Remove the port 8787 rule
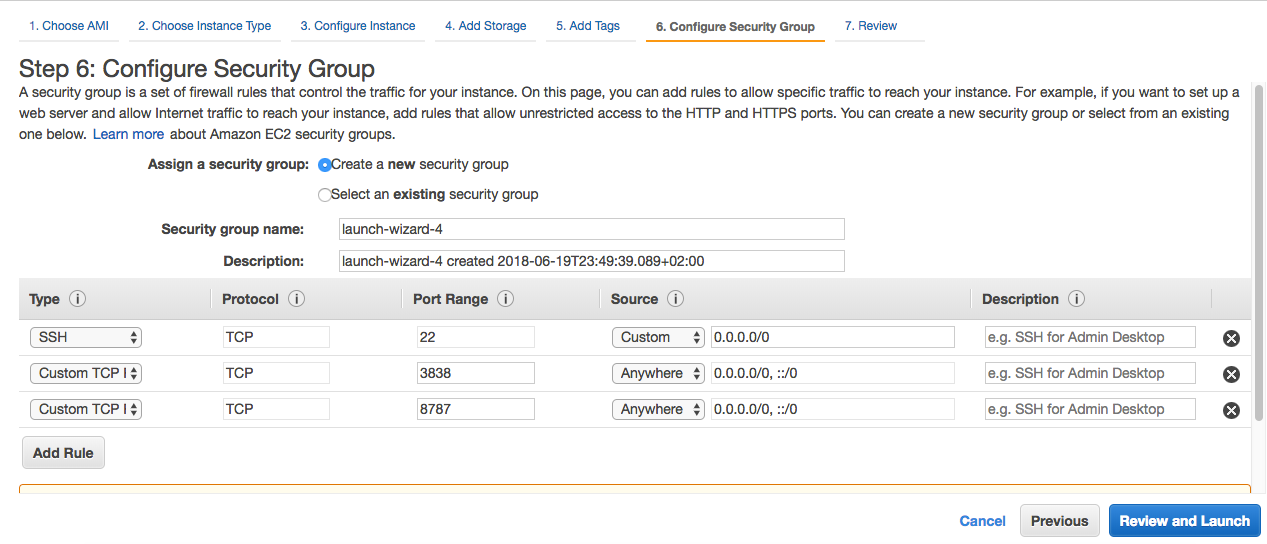 click(x=1231, y=410)
